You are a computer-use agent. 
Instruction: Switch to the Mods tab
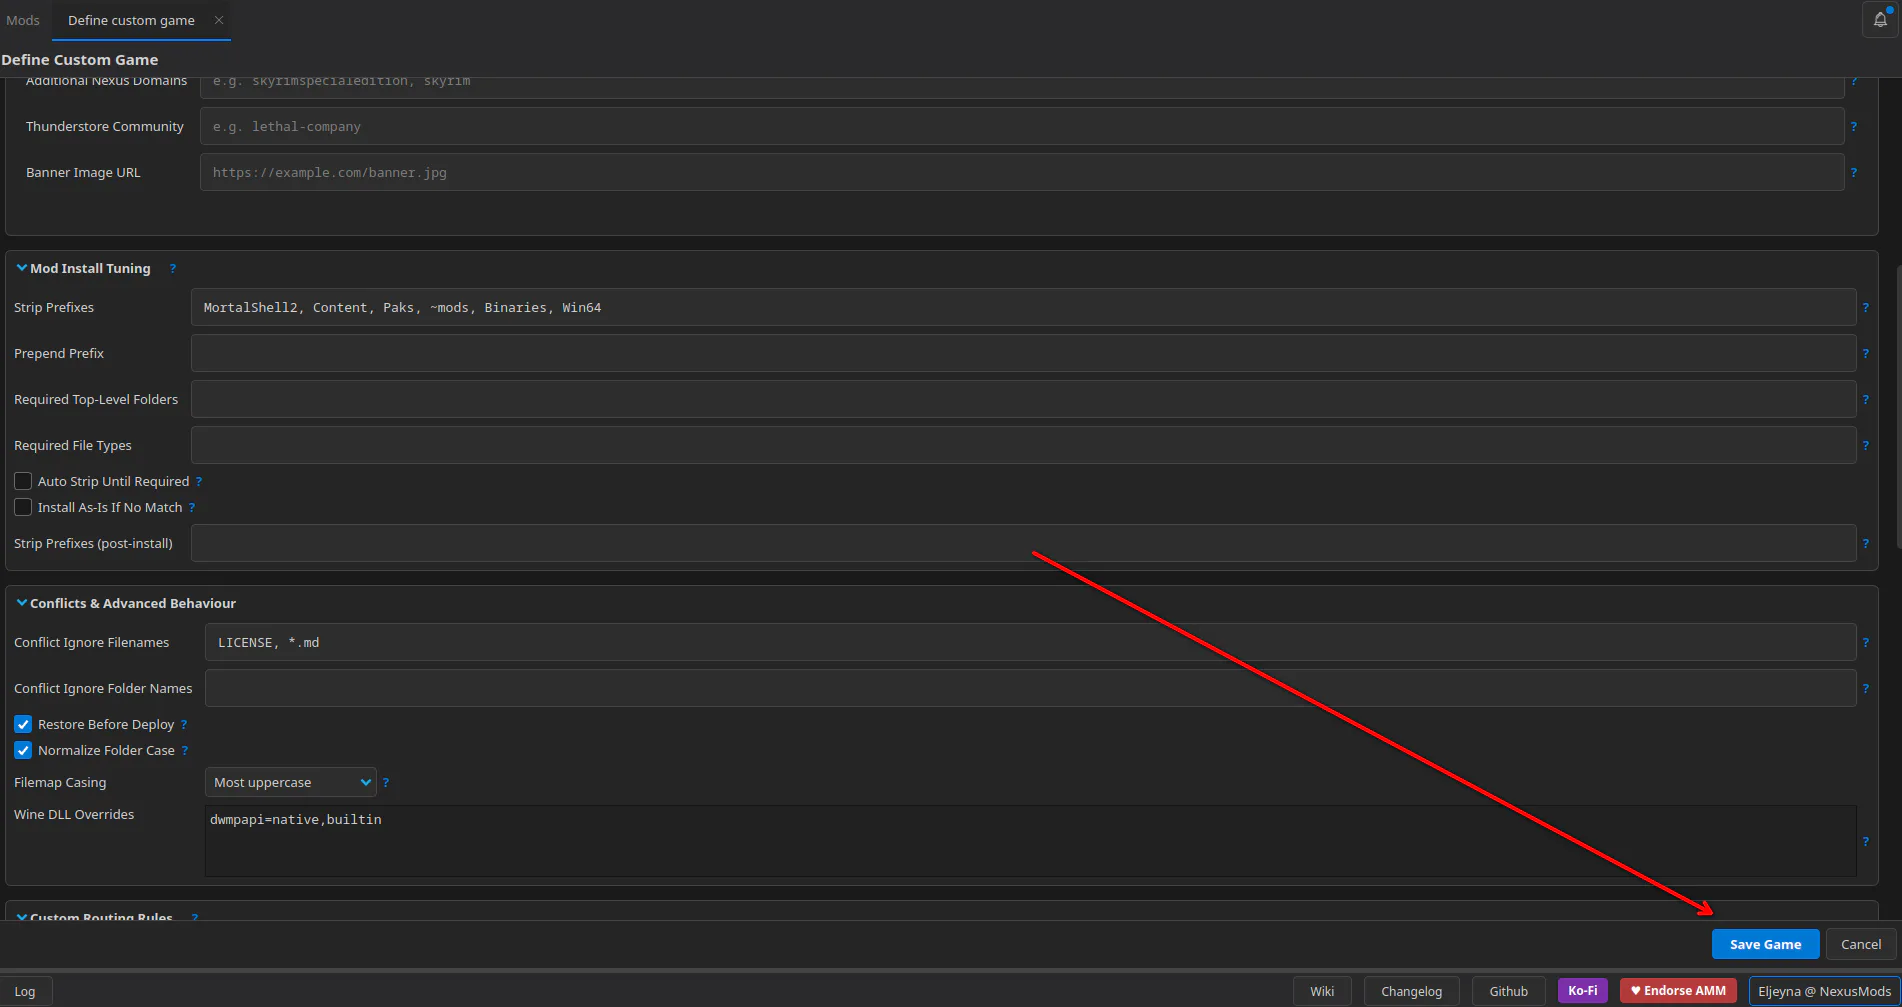point(23,20)
